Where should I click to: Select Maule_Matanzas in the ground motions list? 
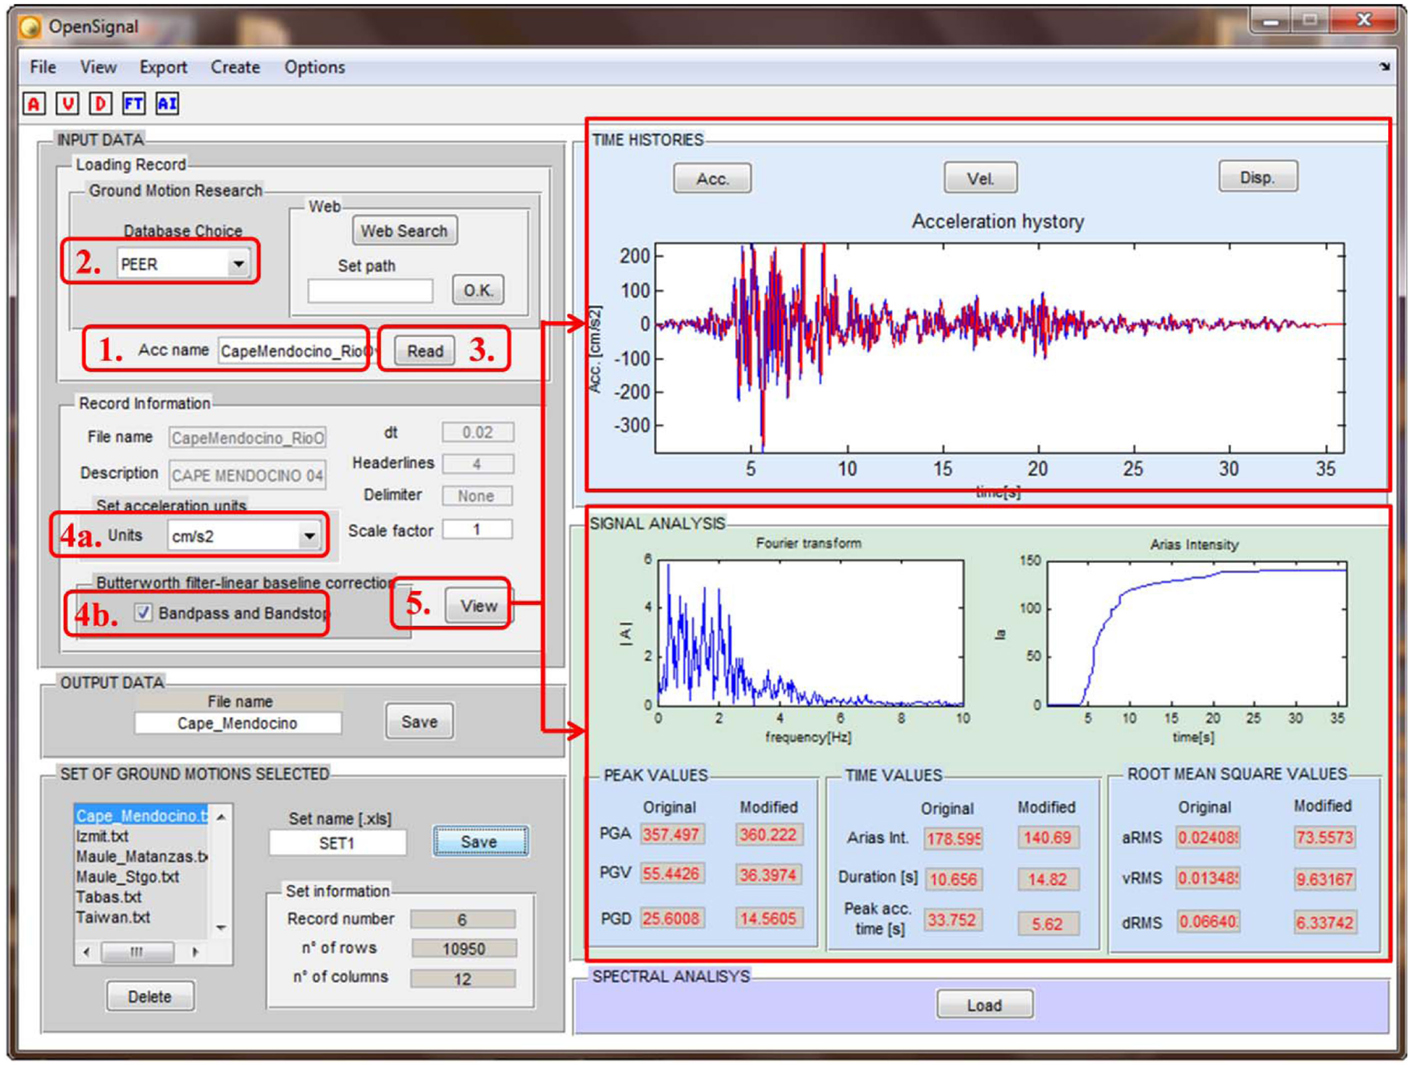point(142,857)
